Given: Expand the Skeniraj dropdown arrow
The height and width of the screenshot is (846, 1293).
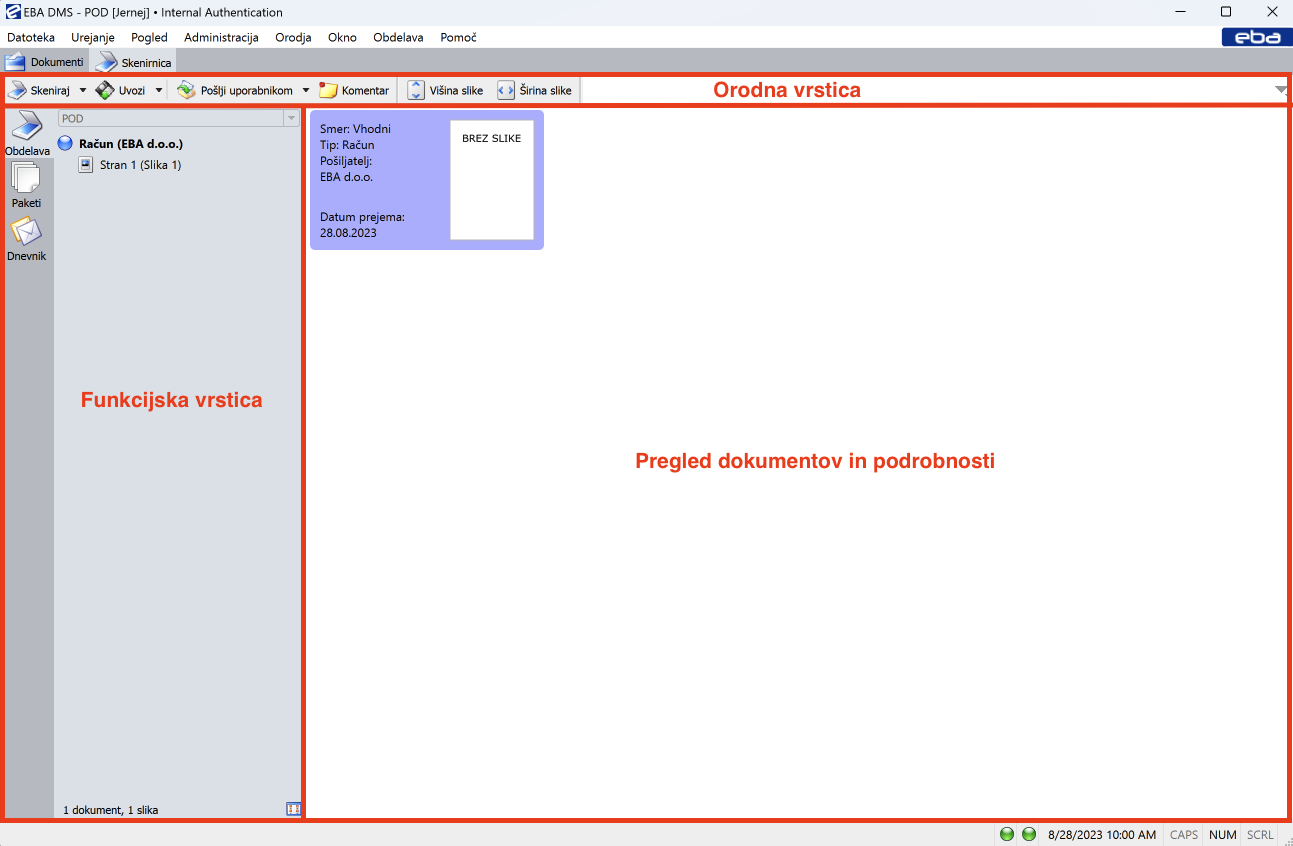Looking at the screenshot, I should [82, 90].
